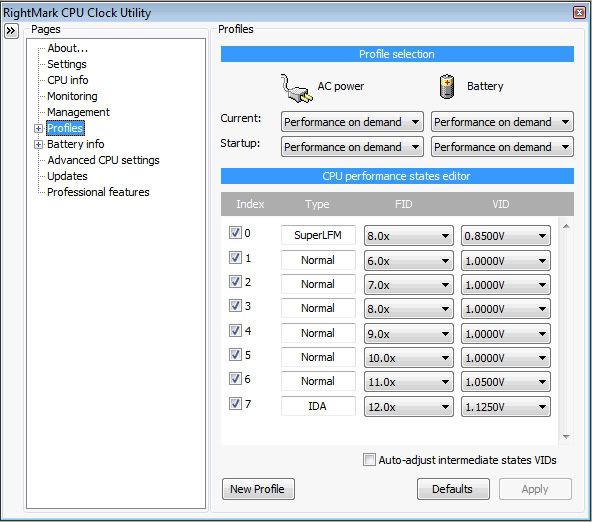Click the FID column header
The height and width of the screenshot is (522, 592).
403,204
